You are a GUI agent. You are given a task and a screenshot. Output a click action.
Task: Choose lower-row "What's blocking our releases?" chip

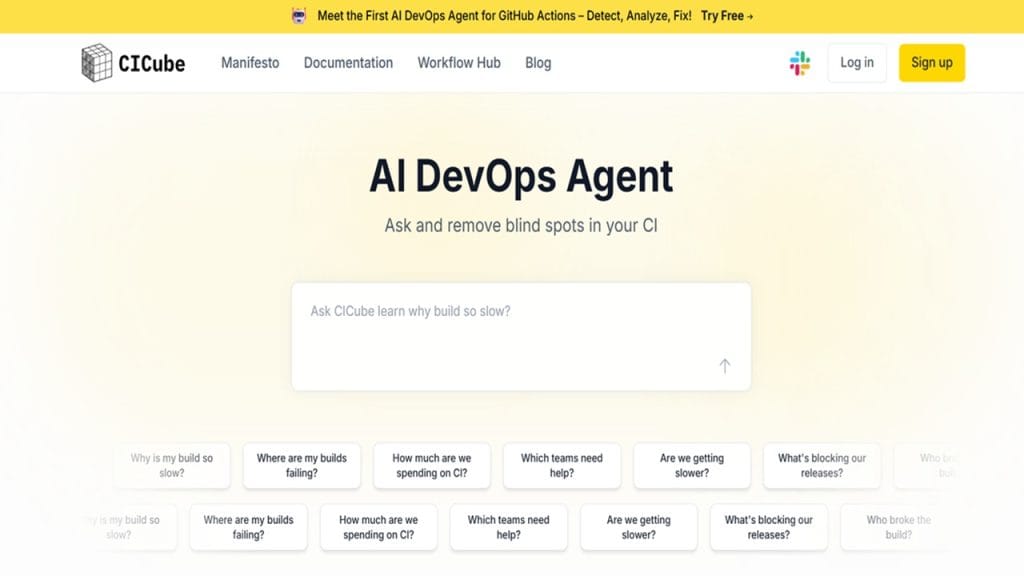pyautogui.click(x=769, y=527)
